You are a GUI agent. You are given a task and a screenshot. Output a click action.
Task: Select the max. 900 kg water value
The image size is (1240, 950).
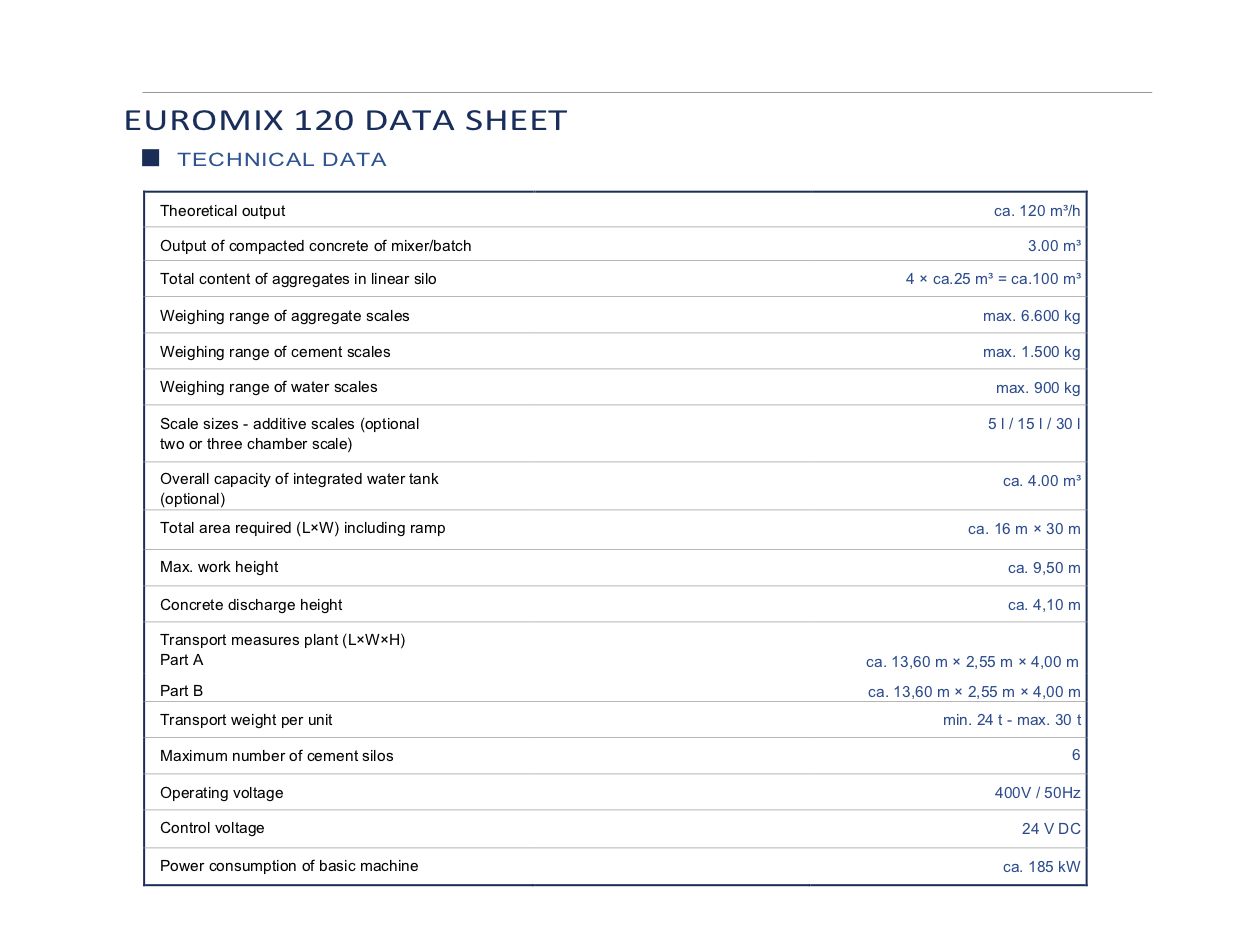[x=1037, y=388]
